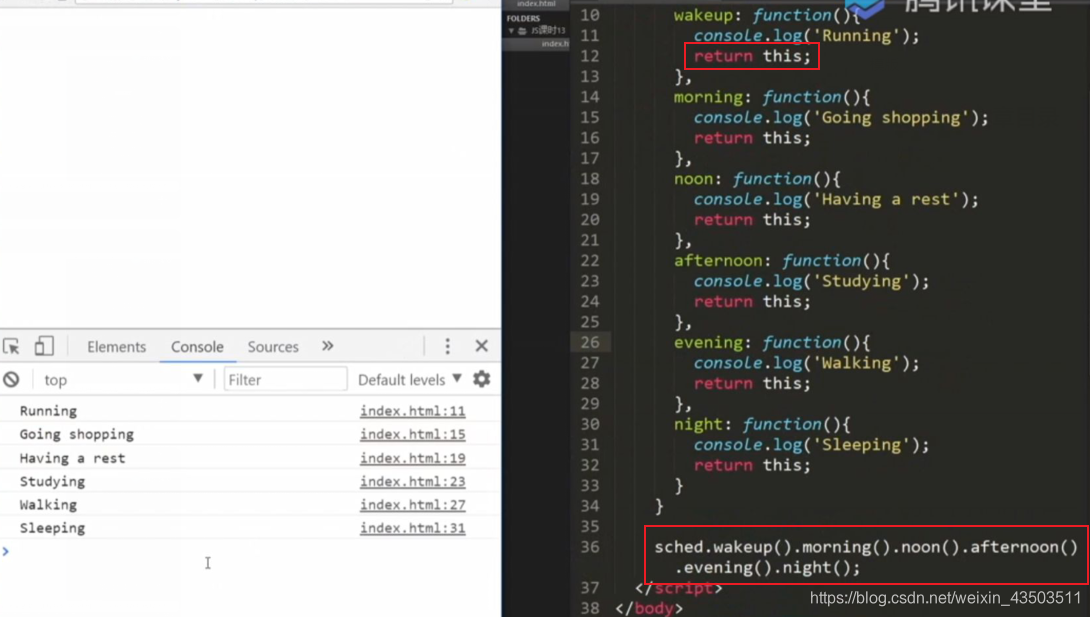Select the 'Walking' console message
The height and width of the screenshot is (617, 1090).
point(48,504)
